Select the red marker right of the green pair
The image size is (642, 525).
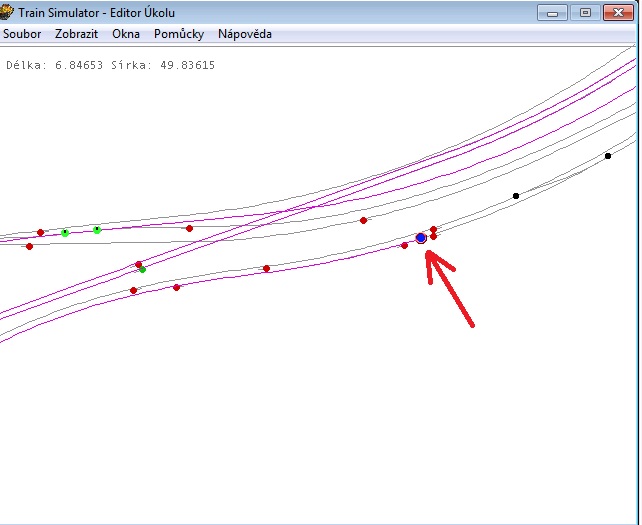pos(189,228)
